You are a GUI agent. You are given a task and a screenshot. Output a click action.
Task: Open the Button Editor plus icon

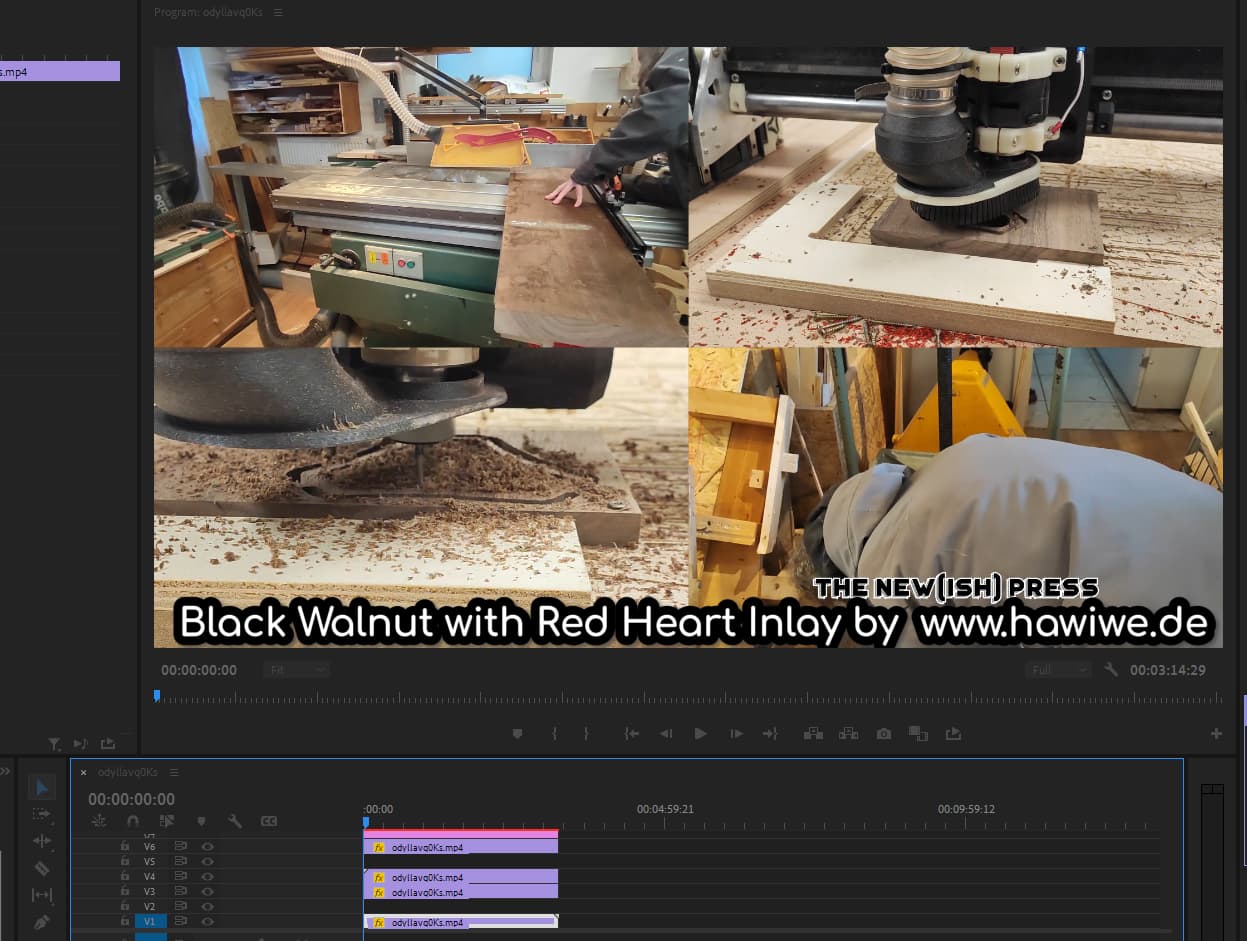[x=1216, y=734]
